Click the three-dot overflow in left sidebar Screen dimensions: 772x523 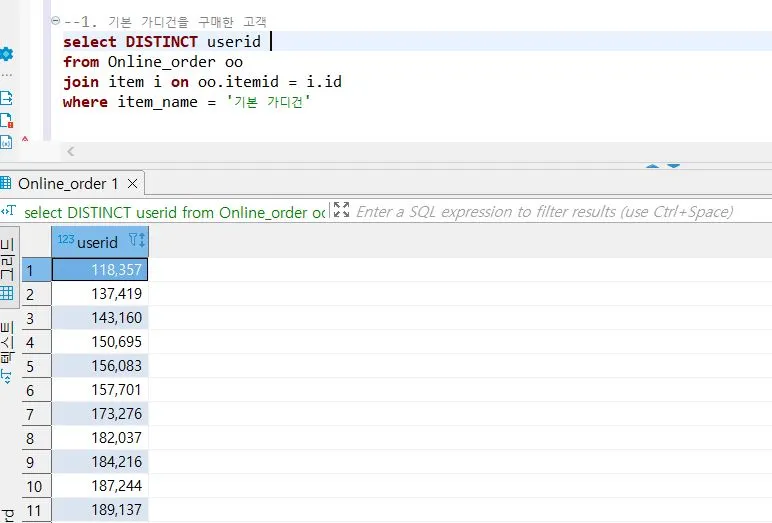point(6,75)
